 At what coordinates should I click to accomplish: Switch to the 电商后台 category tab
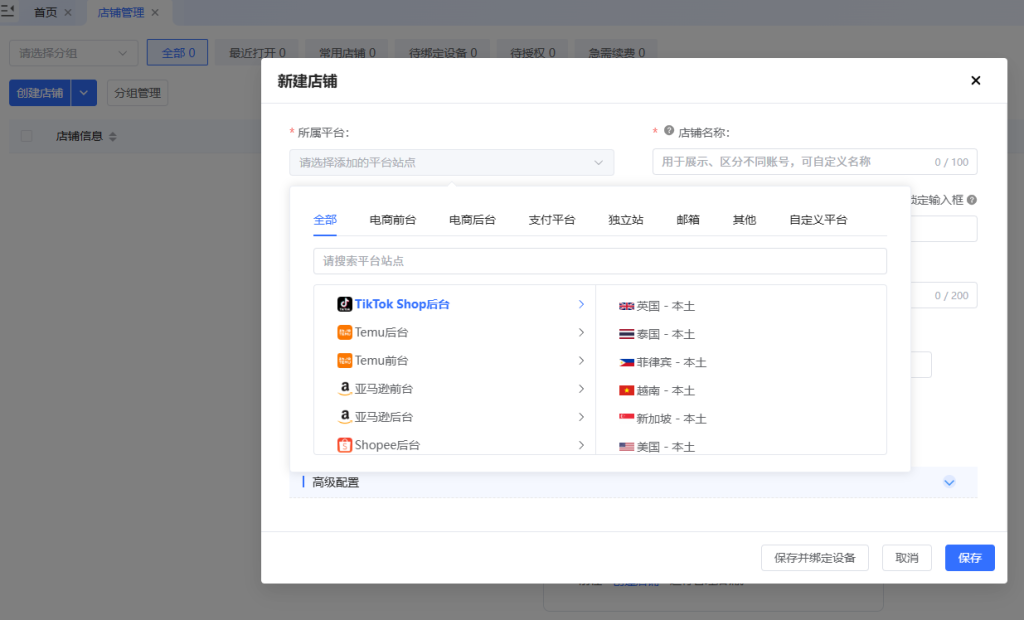472,220
